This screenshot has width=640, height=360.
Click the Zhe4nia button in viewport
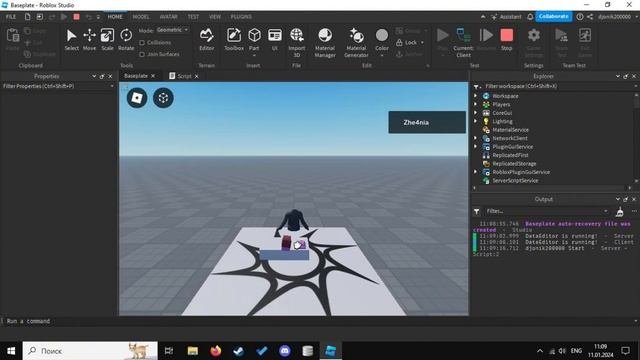point(427,122)
